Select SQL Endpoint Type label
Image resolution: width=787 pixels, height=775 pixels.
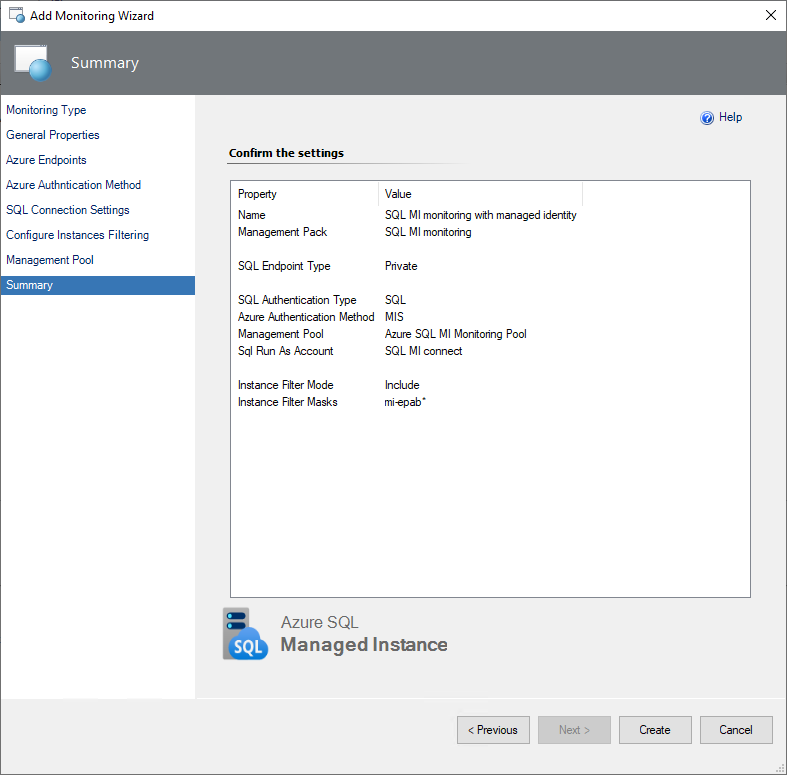click(284, 266)
